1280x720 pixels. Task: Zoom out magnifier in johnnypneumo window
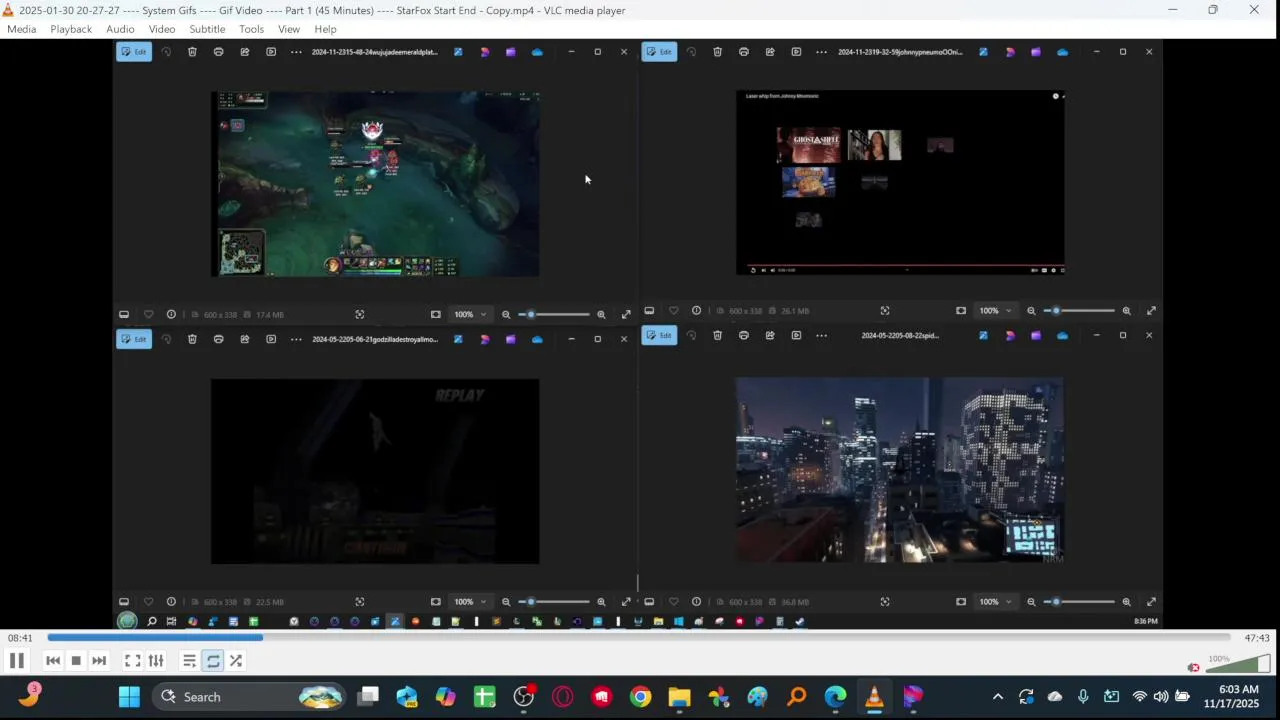click(1031, 310)
